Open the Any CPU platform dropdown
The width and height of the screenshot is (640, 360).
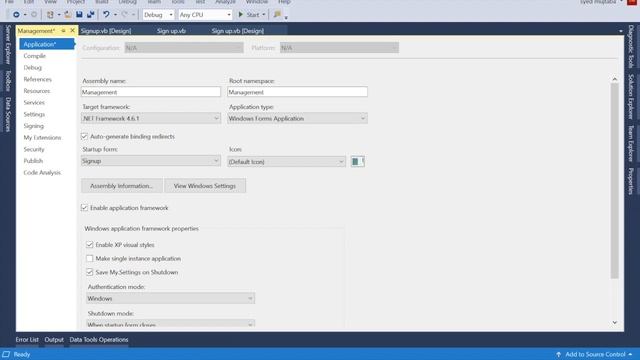coord(205,15)
